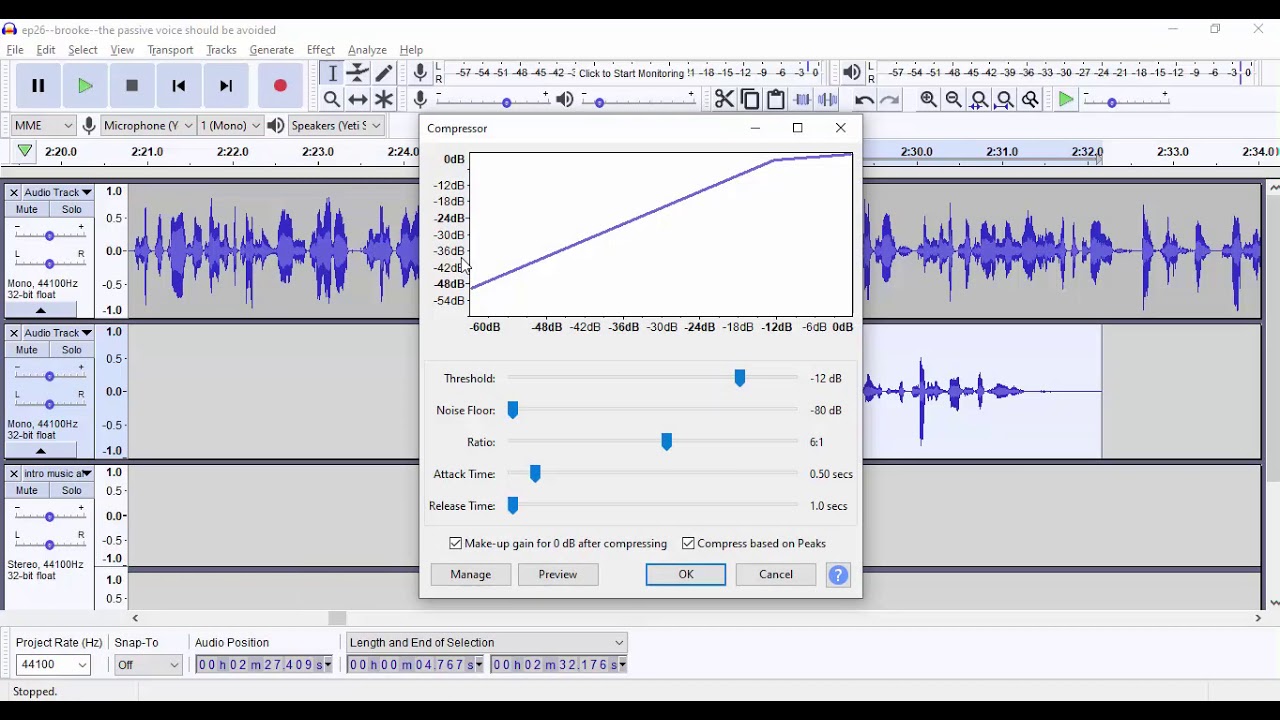The width and height of the screenshot is (1280, 720).
Task: Solo the intro music track
Action: pos(71,491)
